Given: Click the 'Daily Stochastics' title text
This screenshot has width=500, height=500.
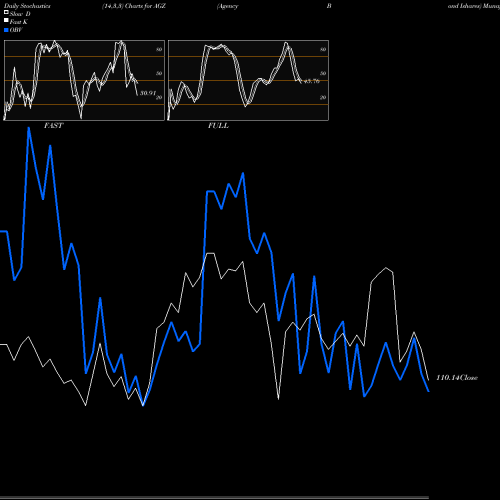Looking at the screenshot, I should [27, 6].
